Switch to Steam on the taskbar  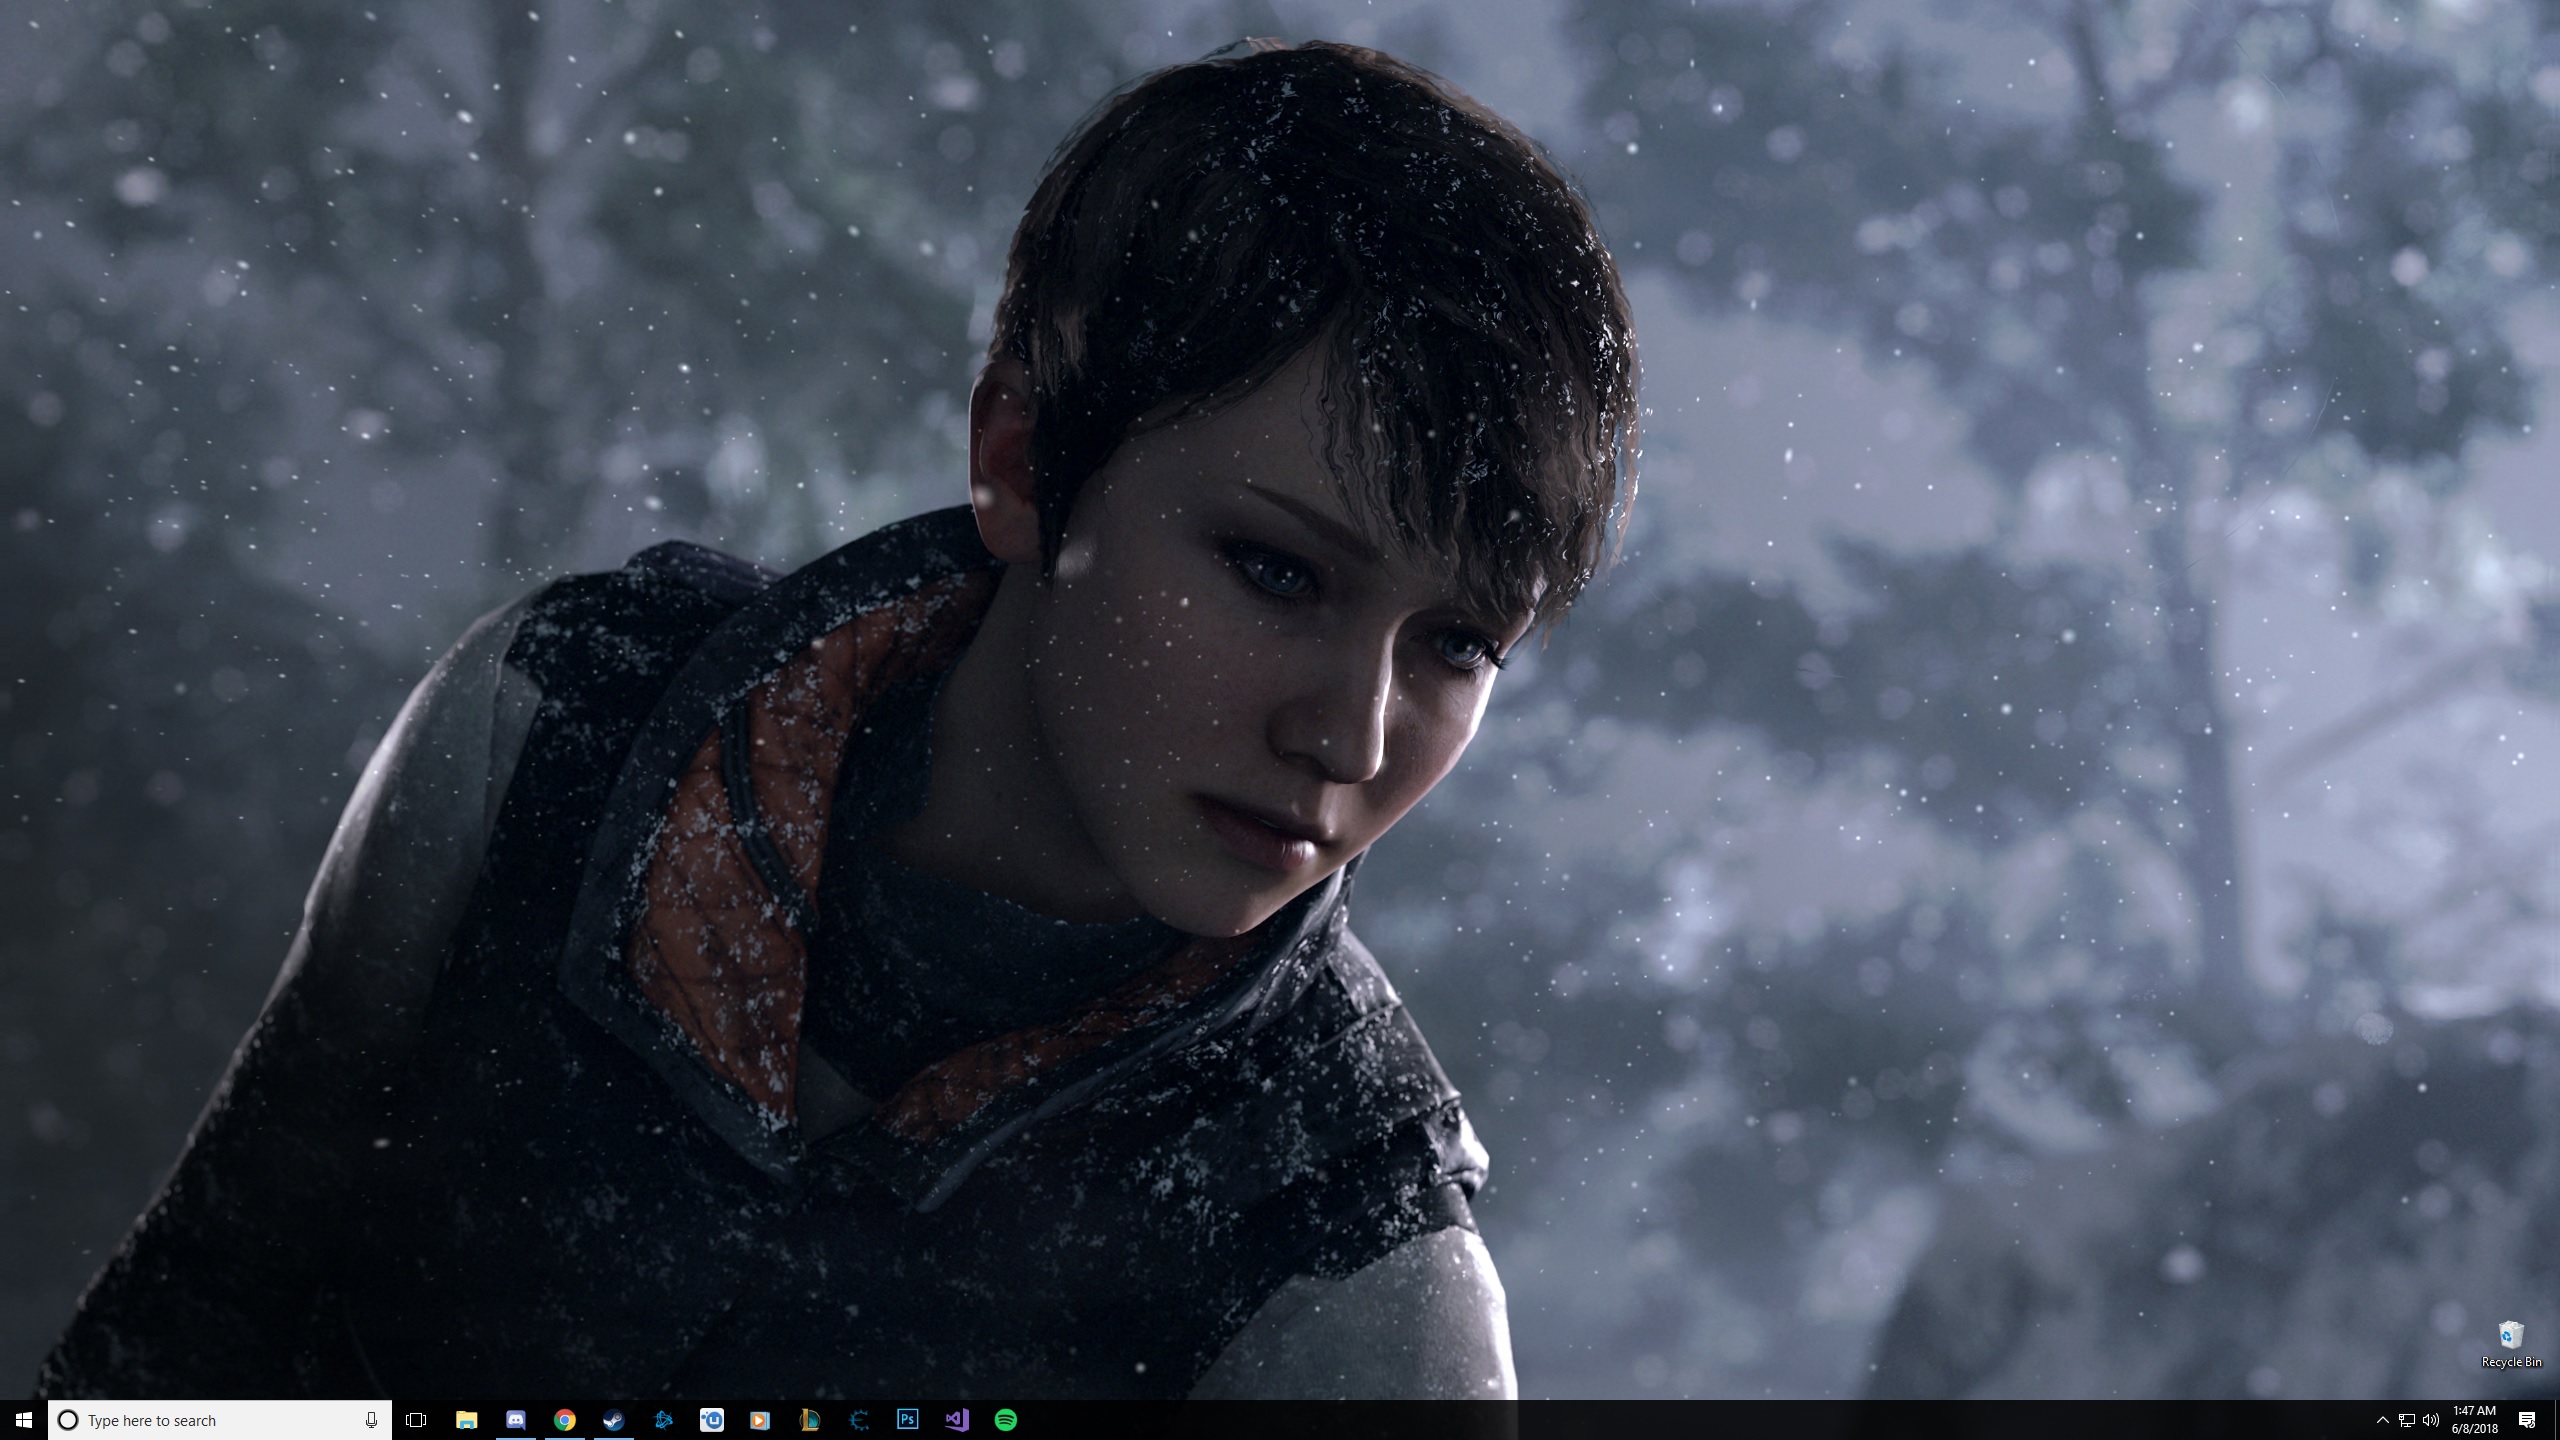[613, 1420]
